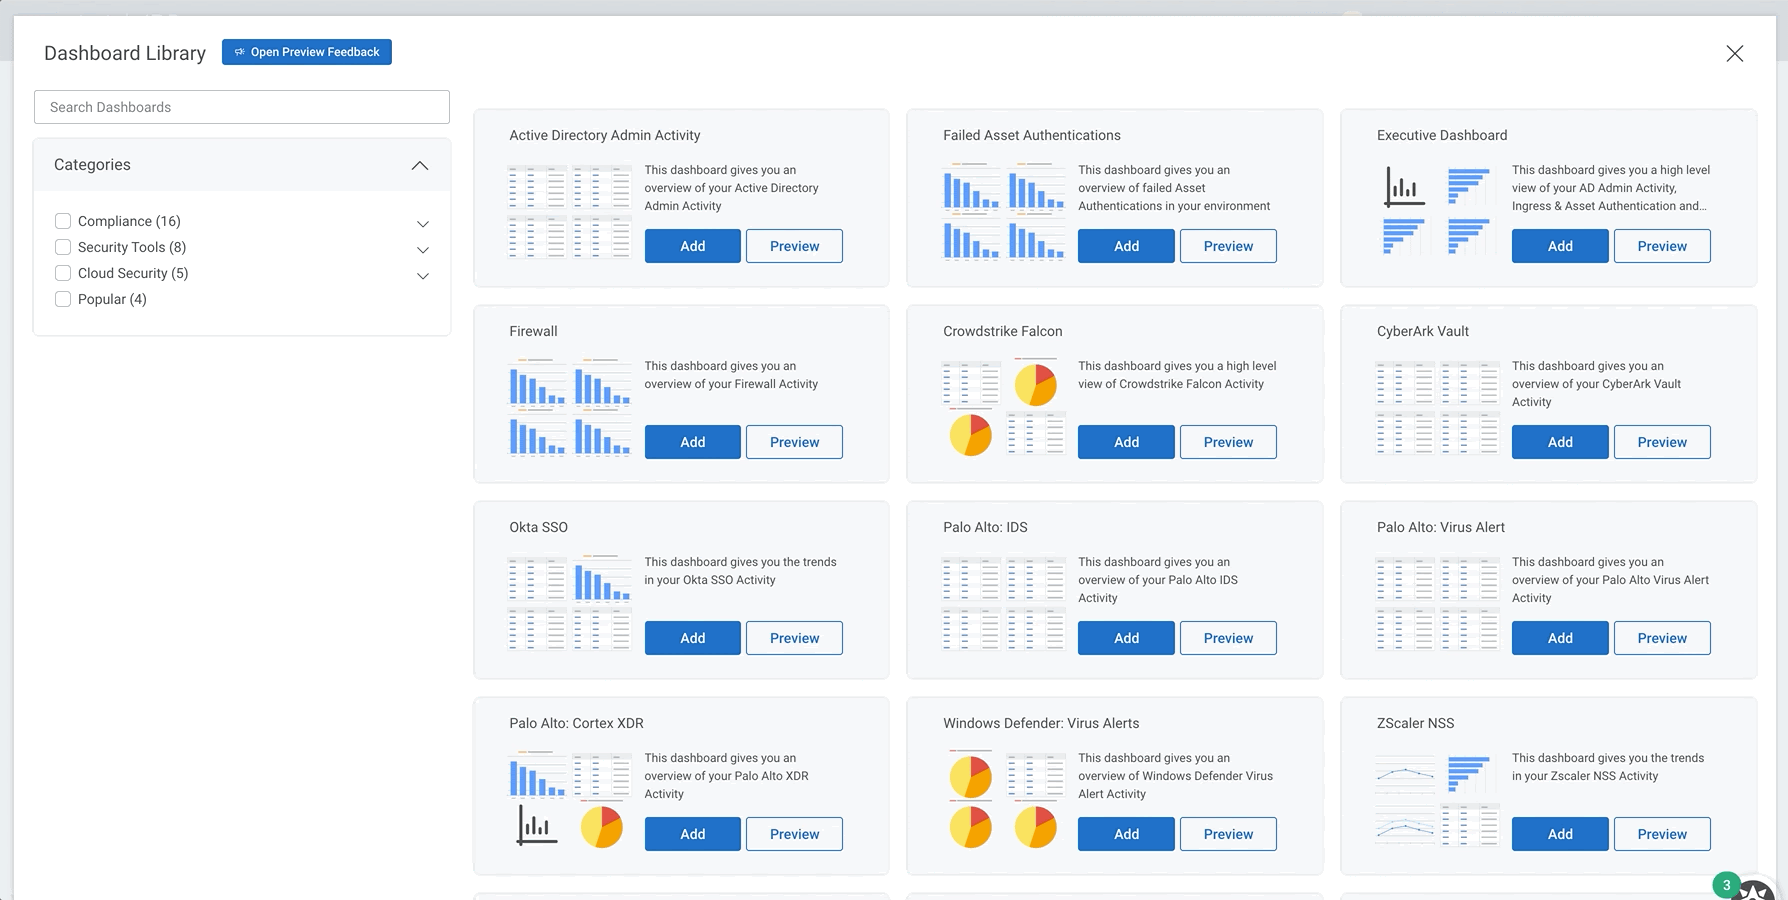Focus the Search Dashboards field
This screenshot has width=1788, height=900.
coord(242,107)
